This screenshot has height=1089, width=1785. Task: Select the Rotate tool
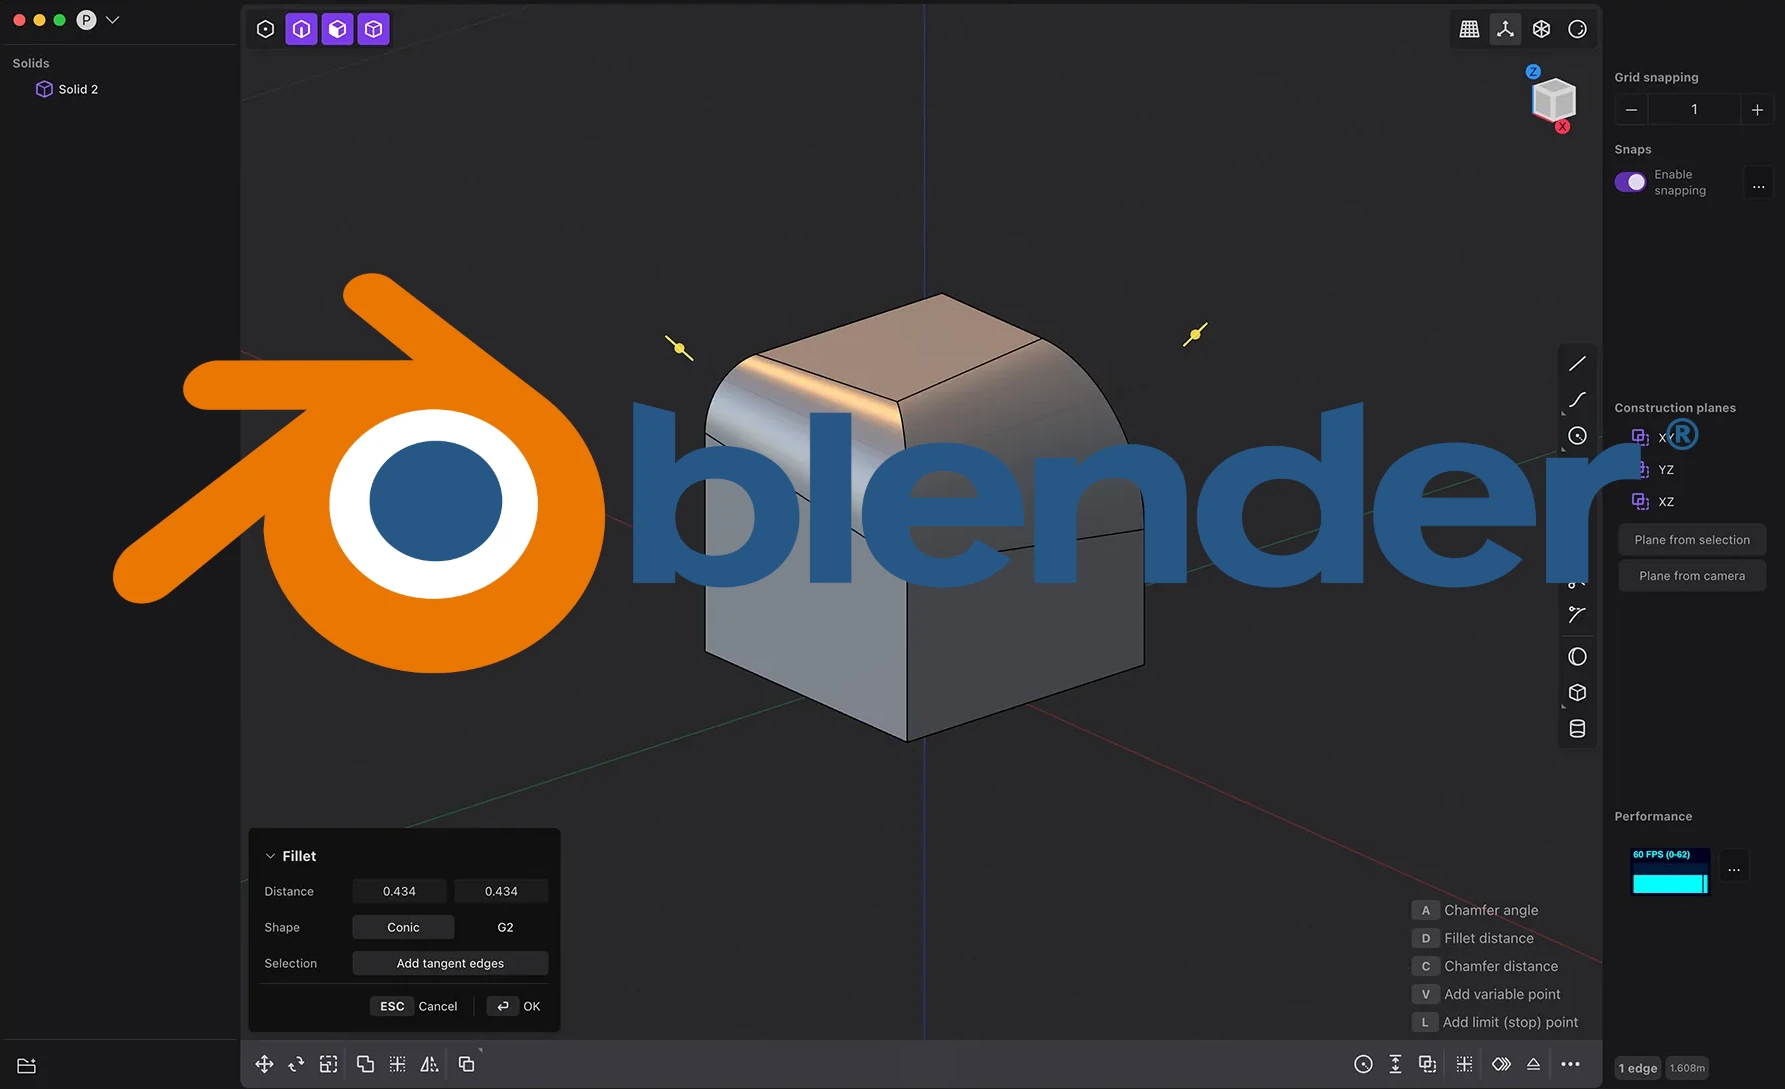coord(296,1064)
